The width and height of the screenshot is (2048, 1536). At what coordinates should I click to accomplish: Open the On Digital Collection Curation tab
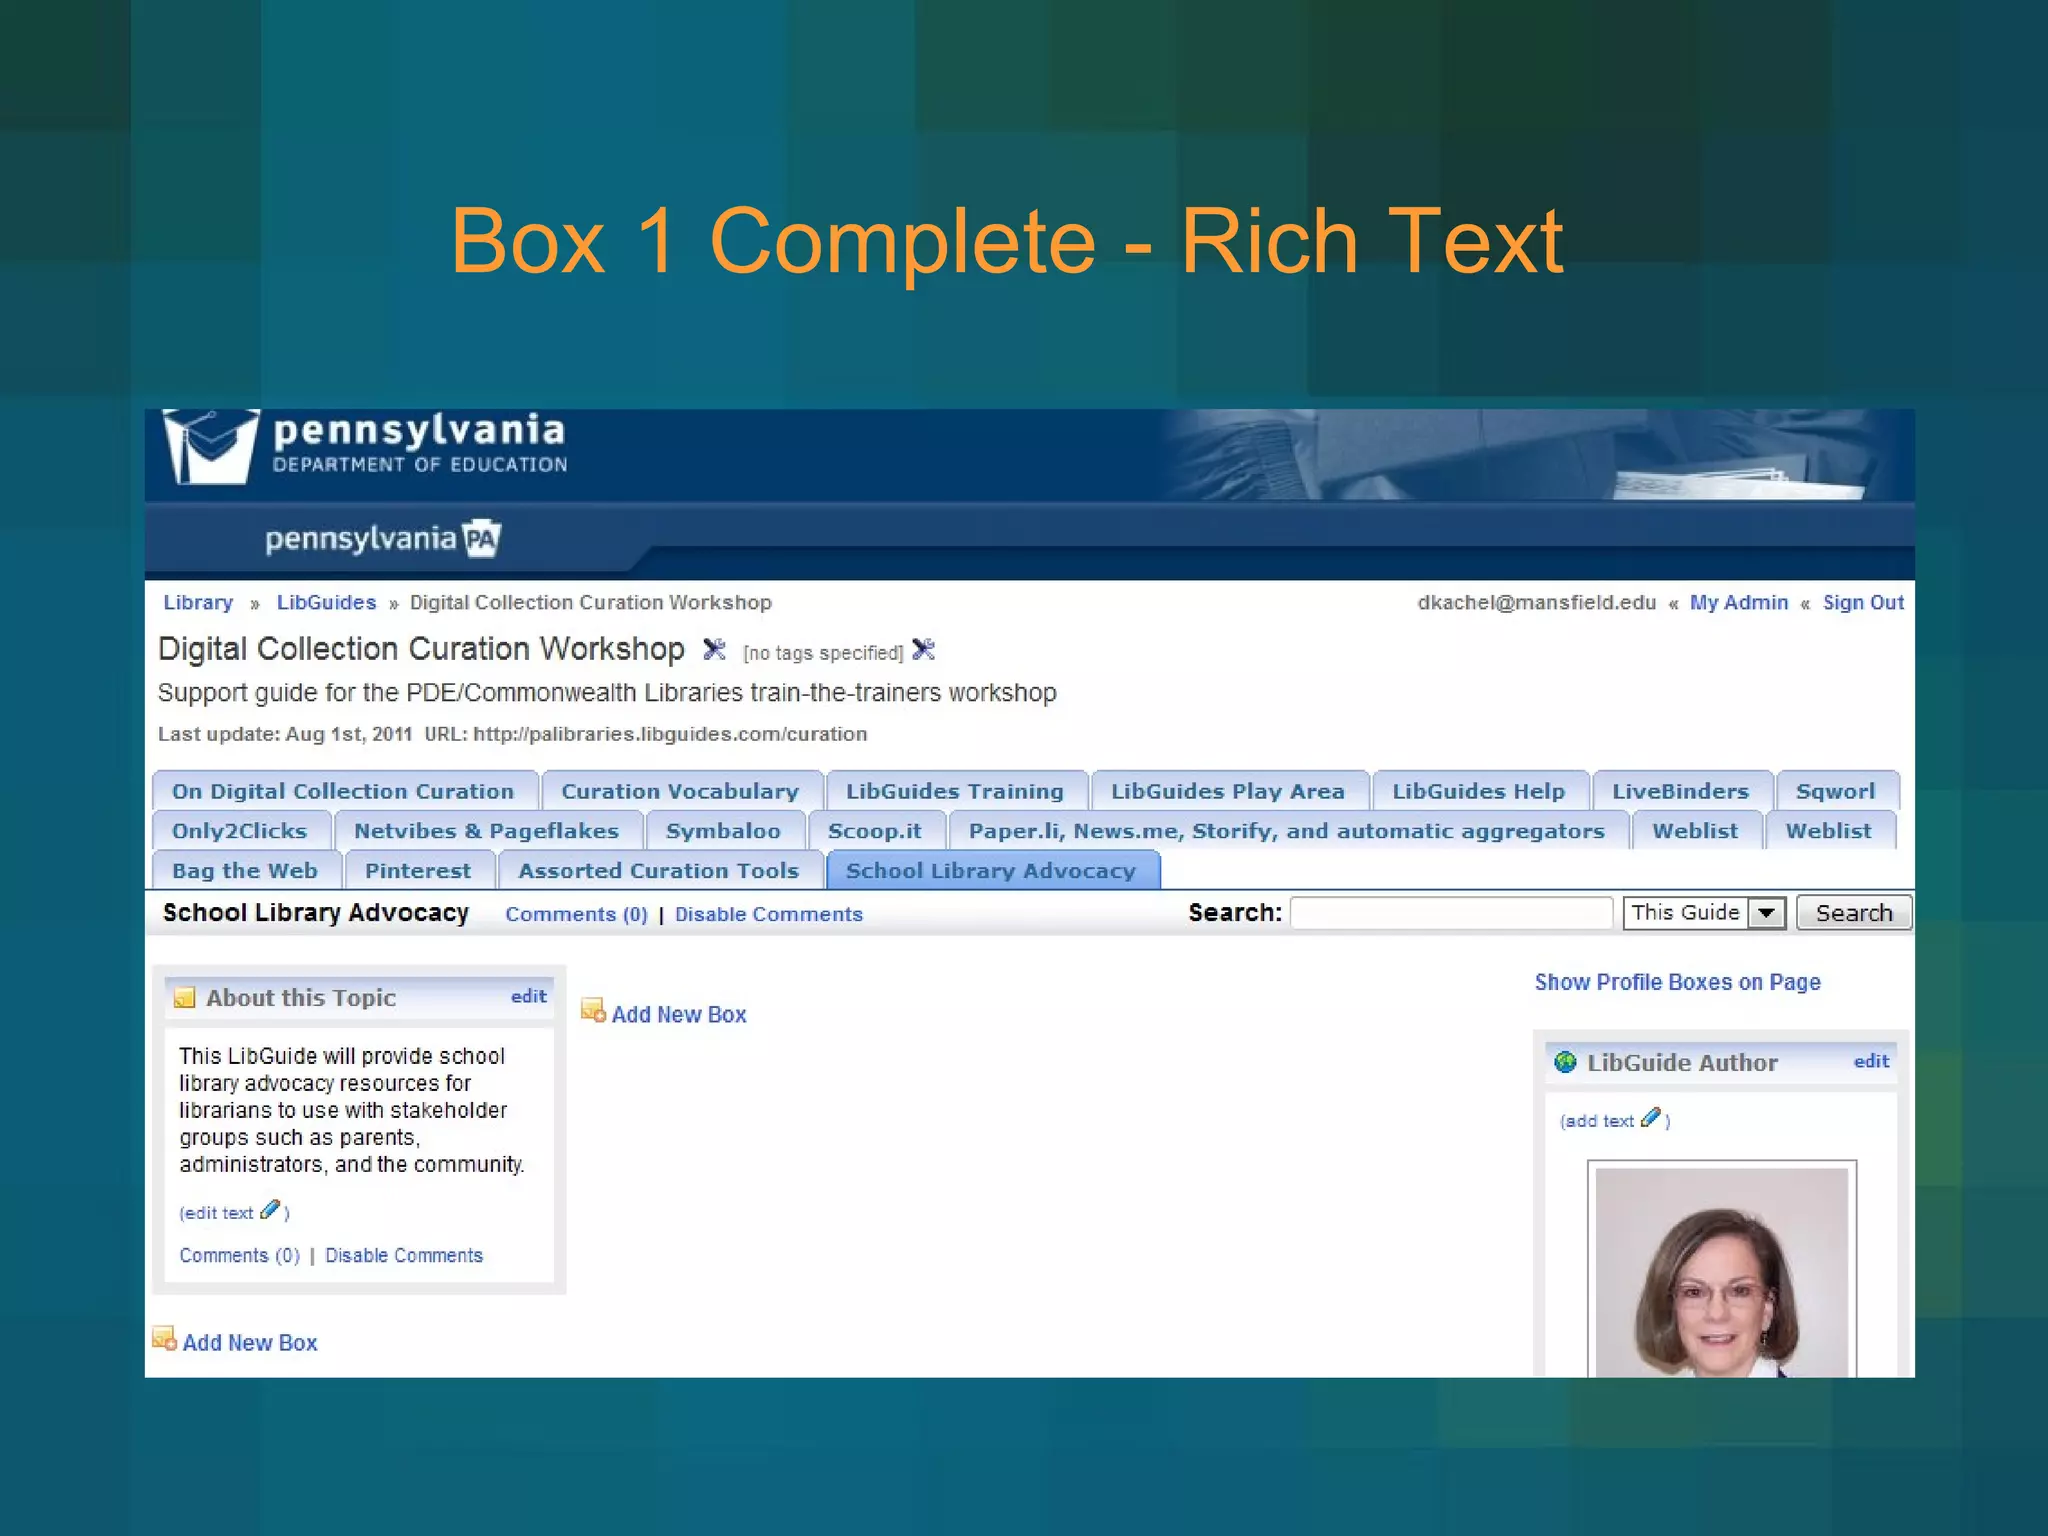pos(343,791)
